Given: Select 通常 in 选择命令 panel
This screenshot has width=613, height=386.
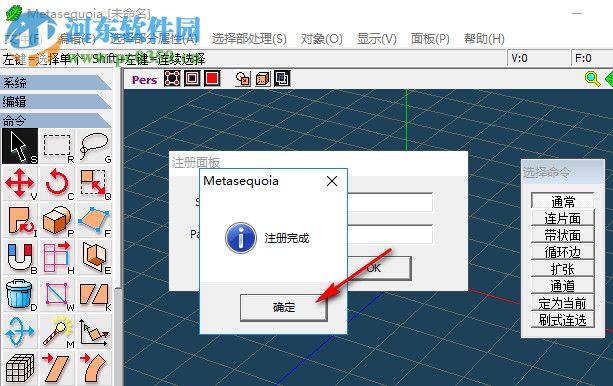Looking at the screenshot, I should (x=563, y=201).
